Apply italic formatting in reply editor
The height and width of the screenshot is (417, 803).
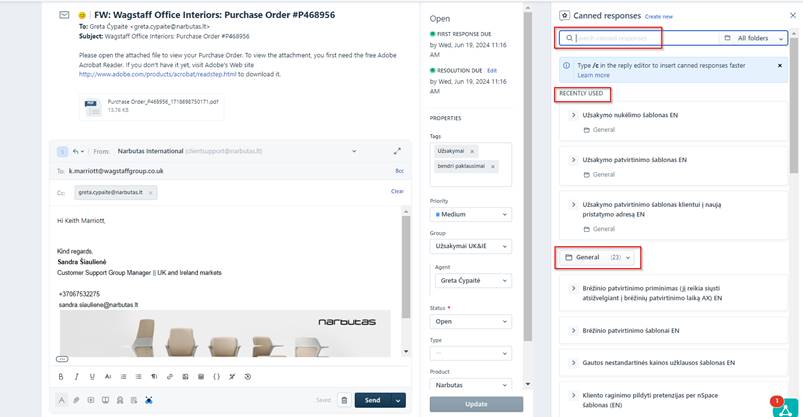[76, 377]
